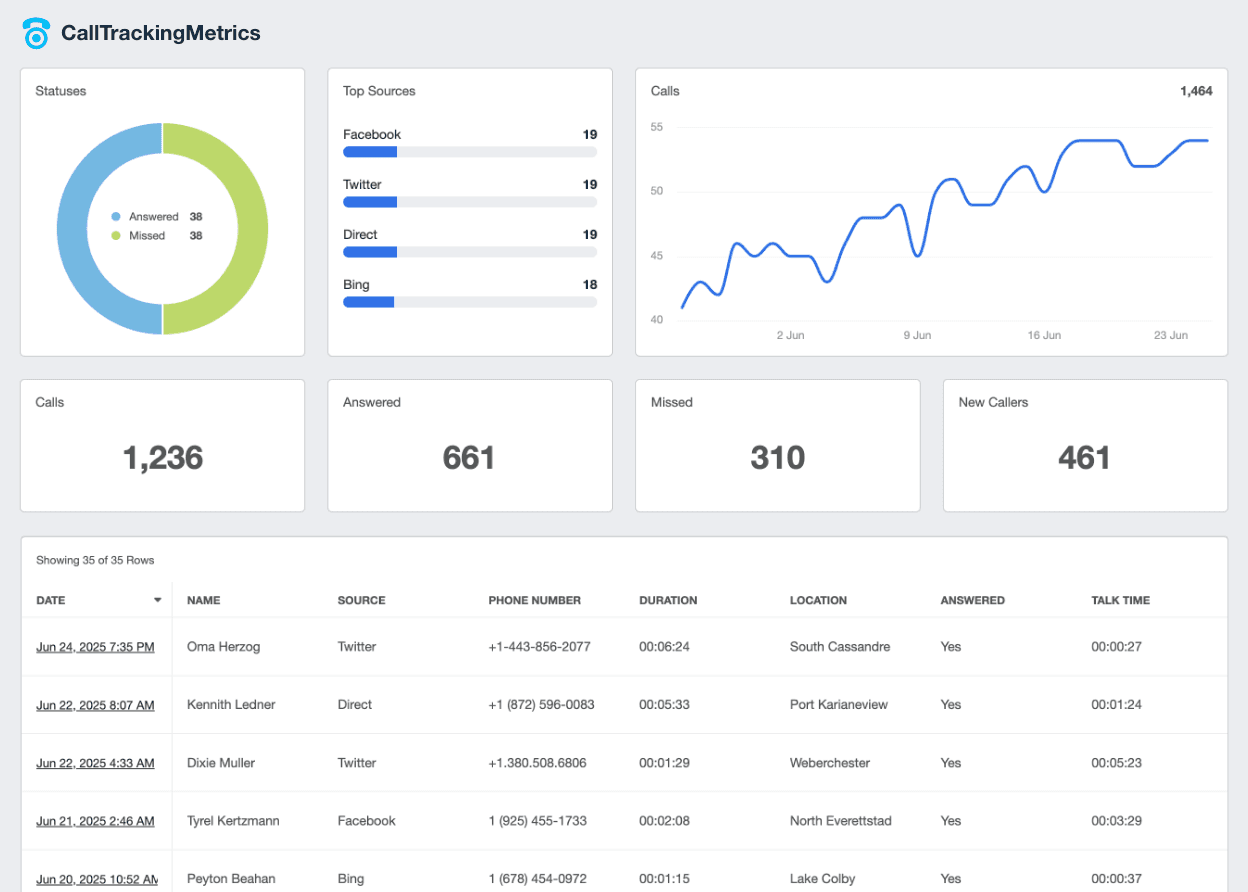1248x892 pixels.
Task: Open the DATE column sort dropdown
Action: (x=157, y=600)
